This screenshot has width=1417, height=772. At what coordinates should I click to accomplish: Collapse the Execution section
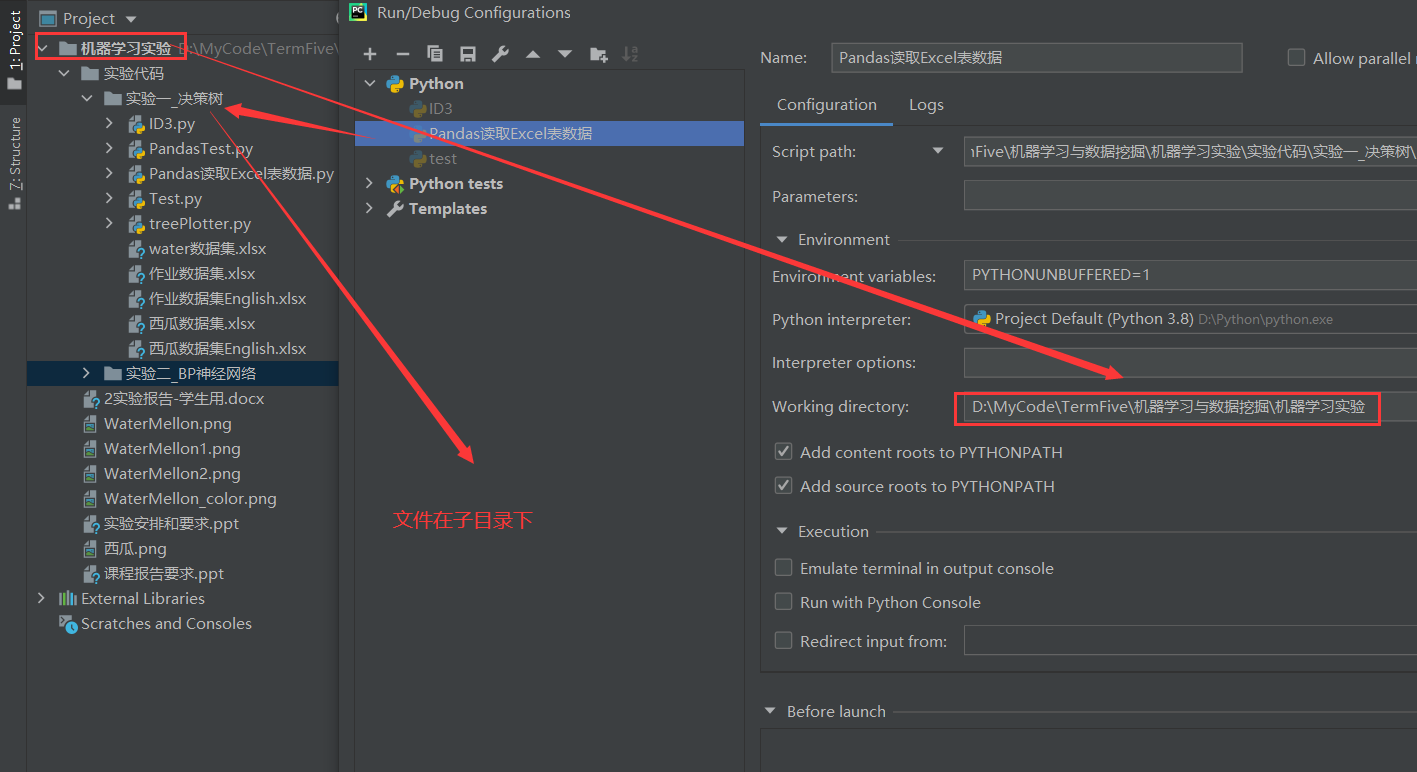[783, 532]
